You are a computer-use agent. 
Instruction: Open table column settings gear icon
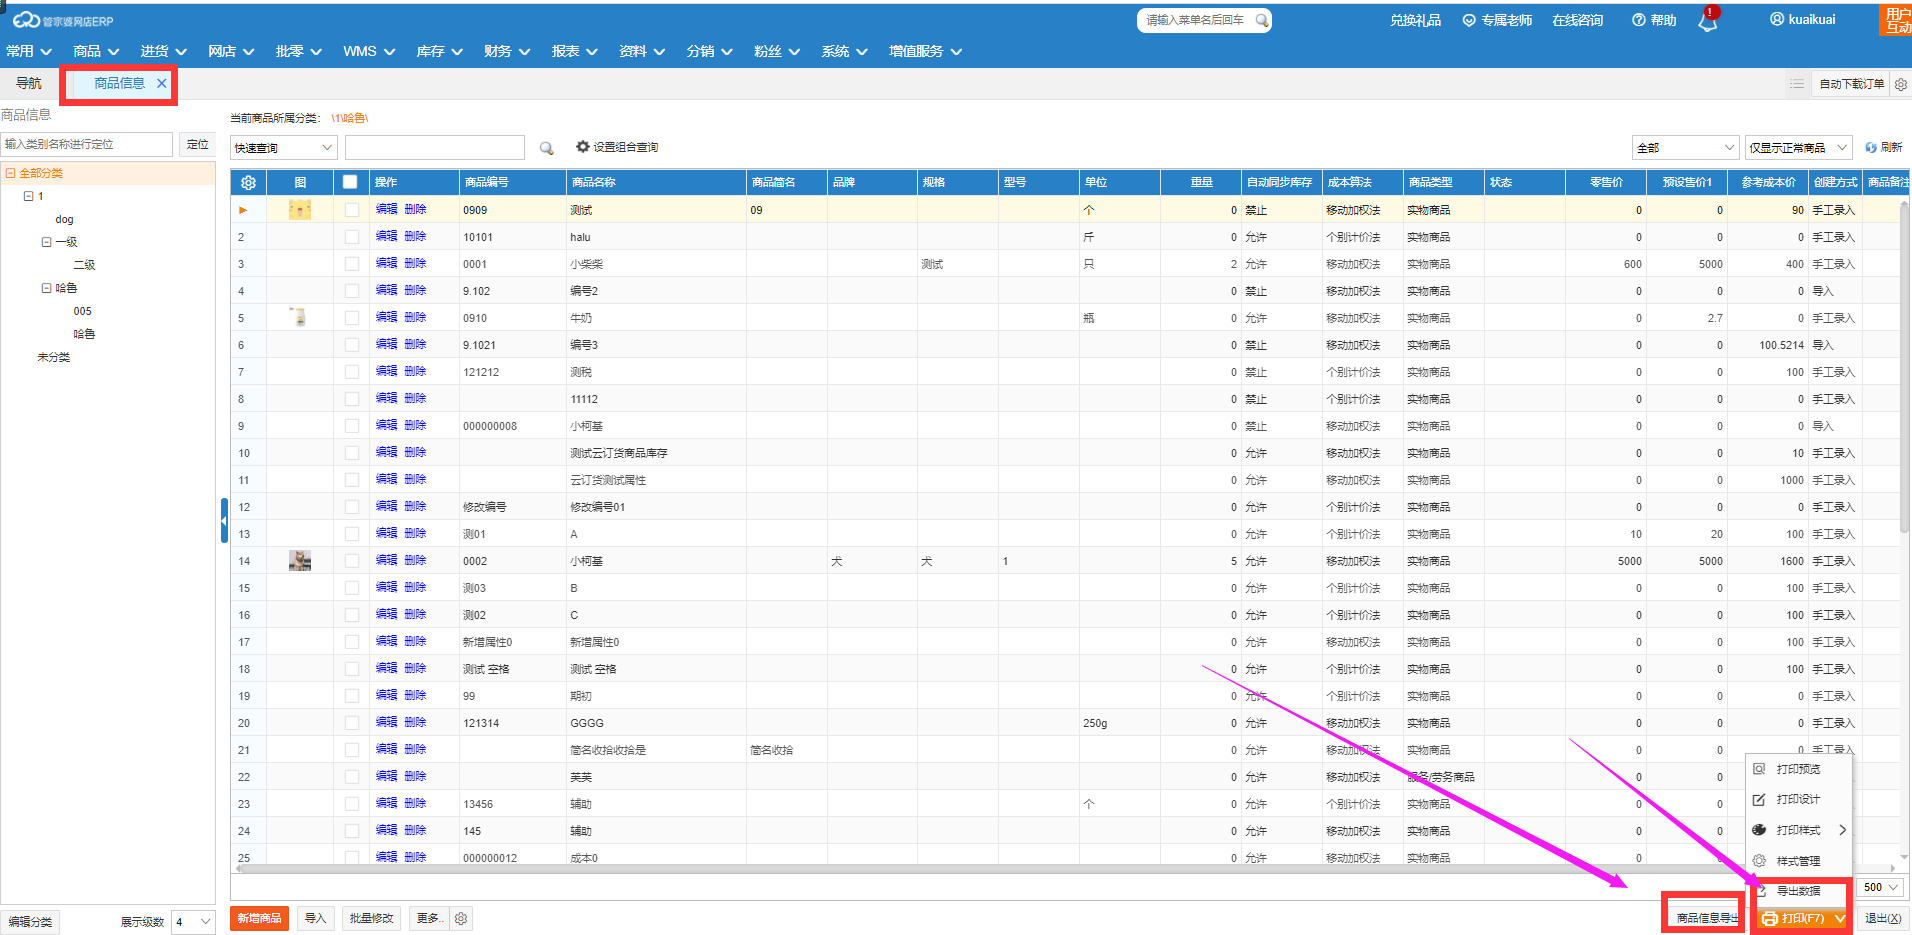(248, 182)
